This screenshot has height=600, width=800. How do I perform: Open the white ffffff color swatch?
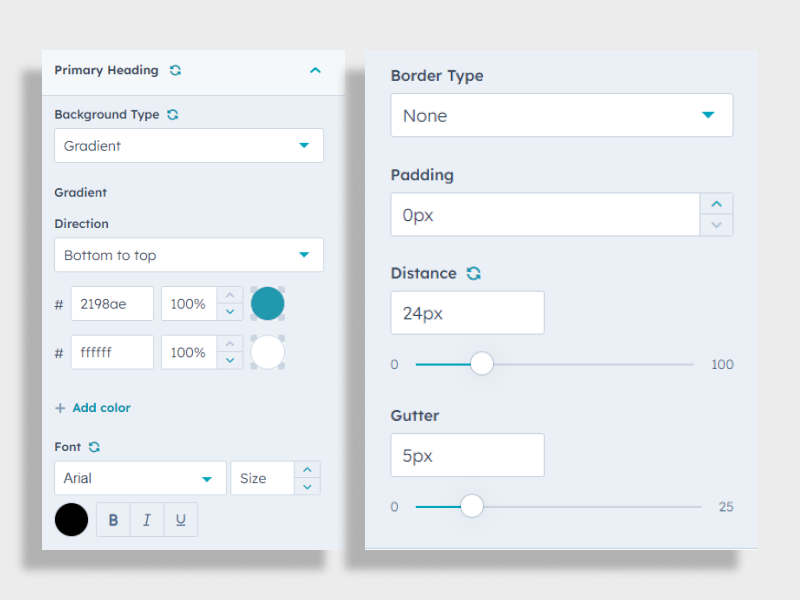tap(268, 352)
